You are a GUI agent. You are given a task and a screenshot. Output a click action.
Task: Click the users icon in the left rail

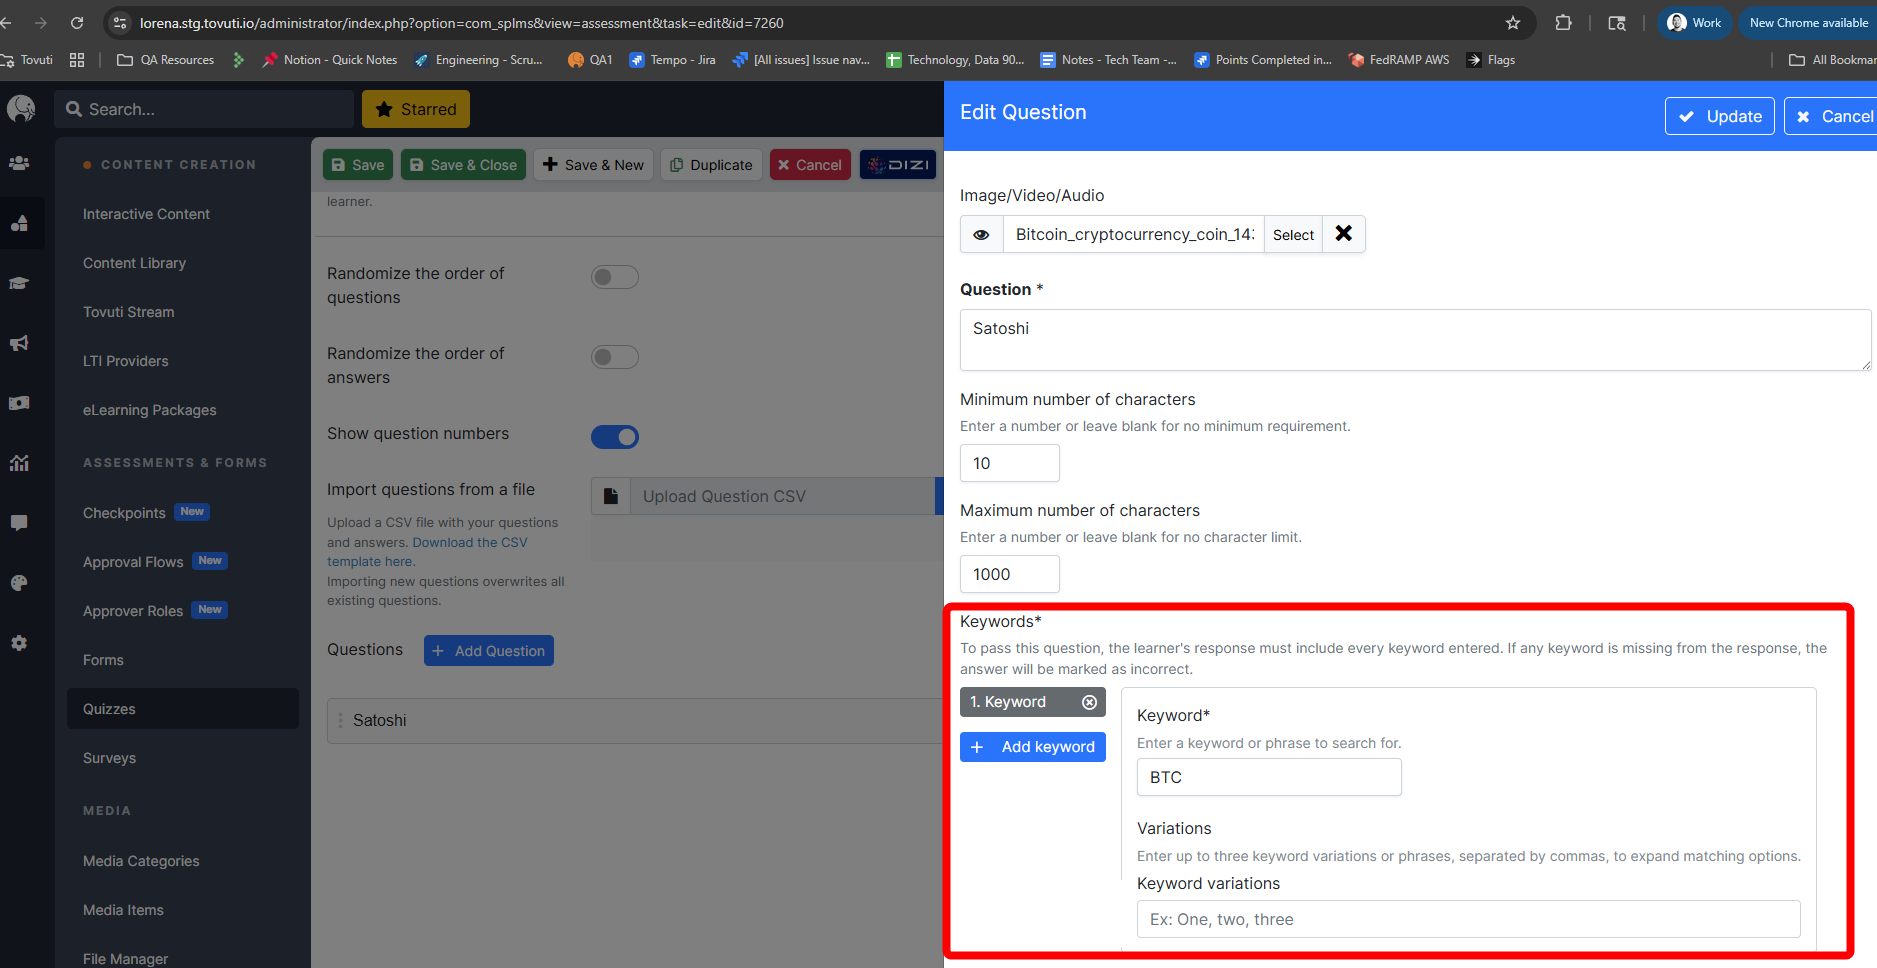coord(19,164)
